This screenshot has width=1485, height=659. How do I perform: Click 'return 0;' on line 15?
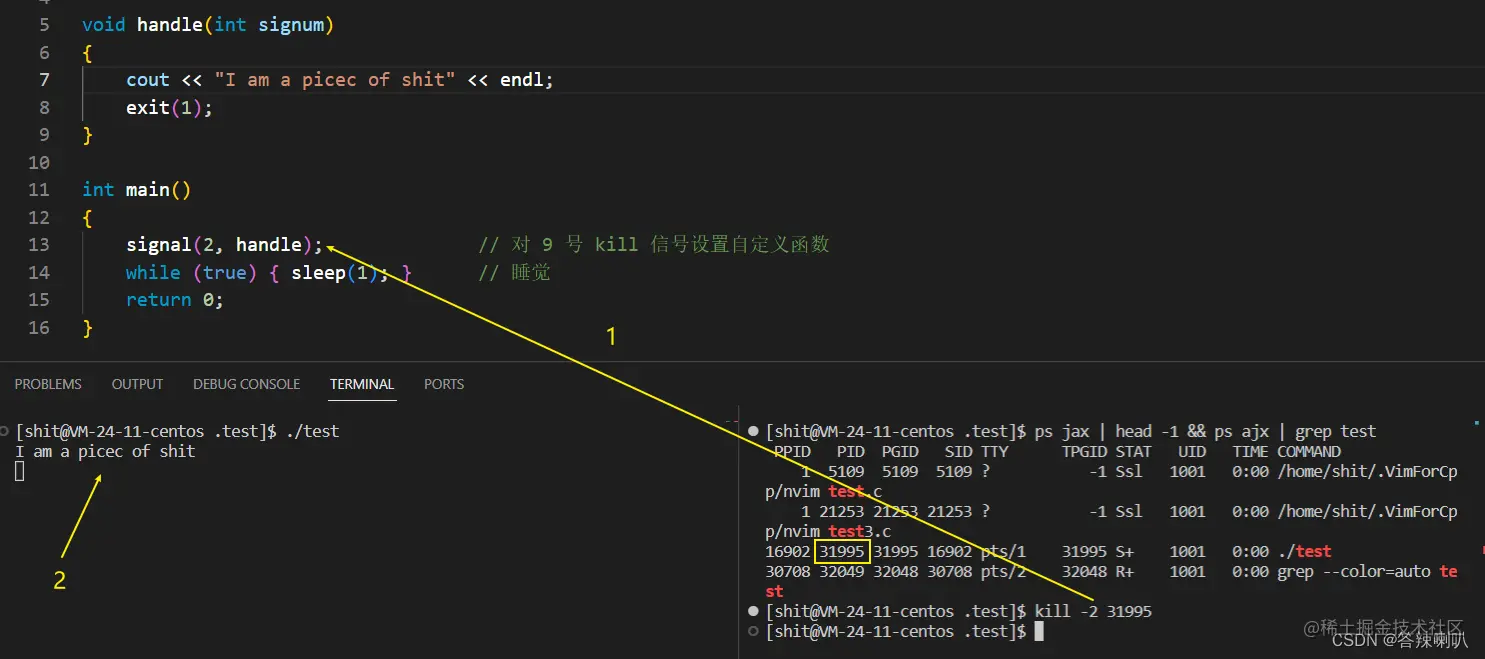[x=175, y=300]
